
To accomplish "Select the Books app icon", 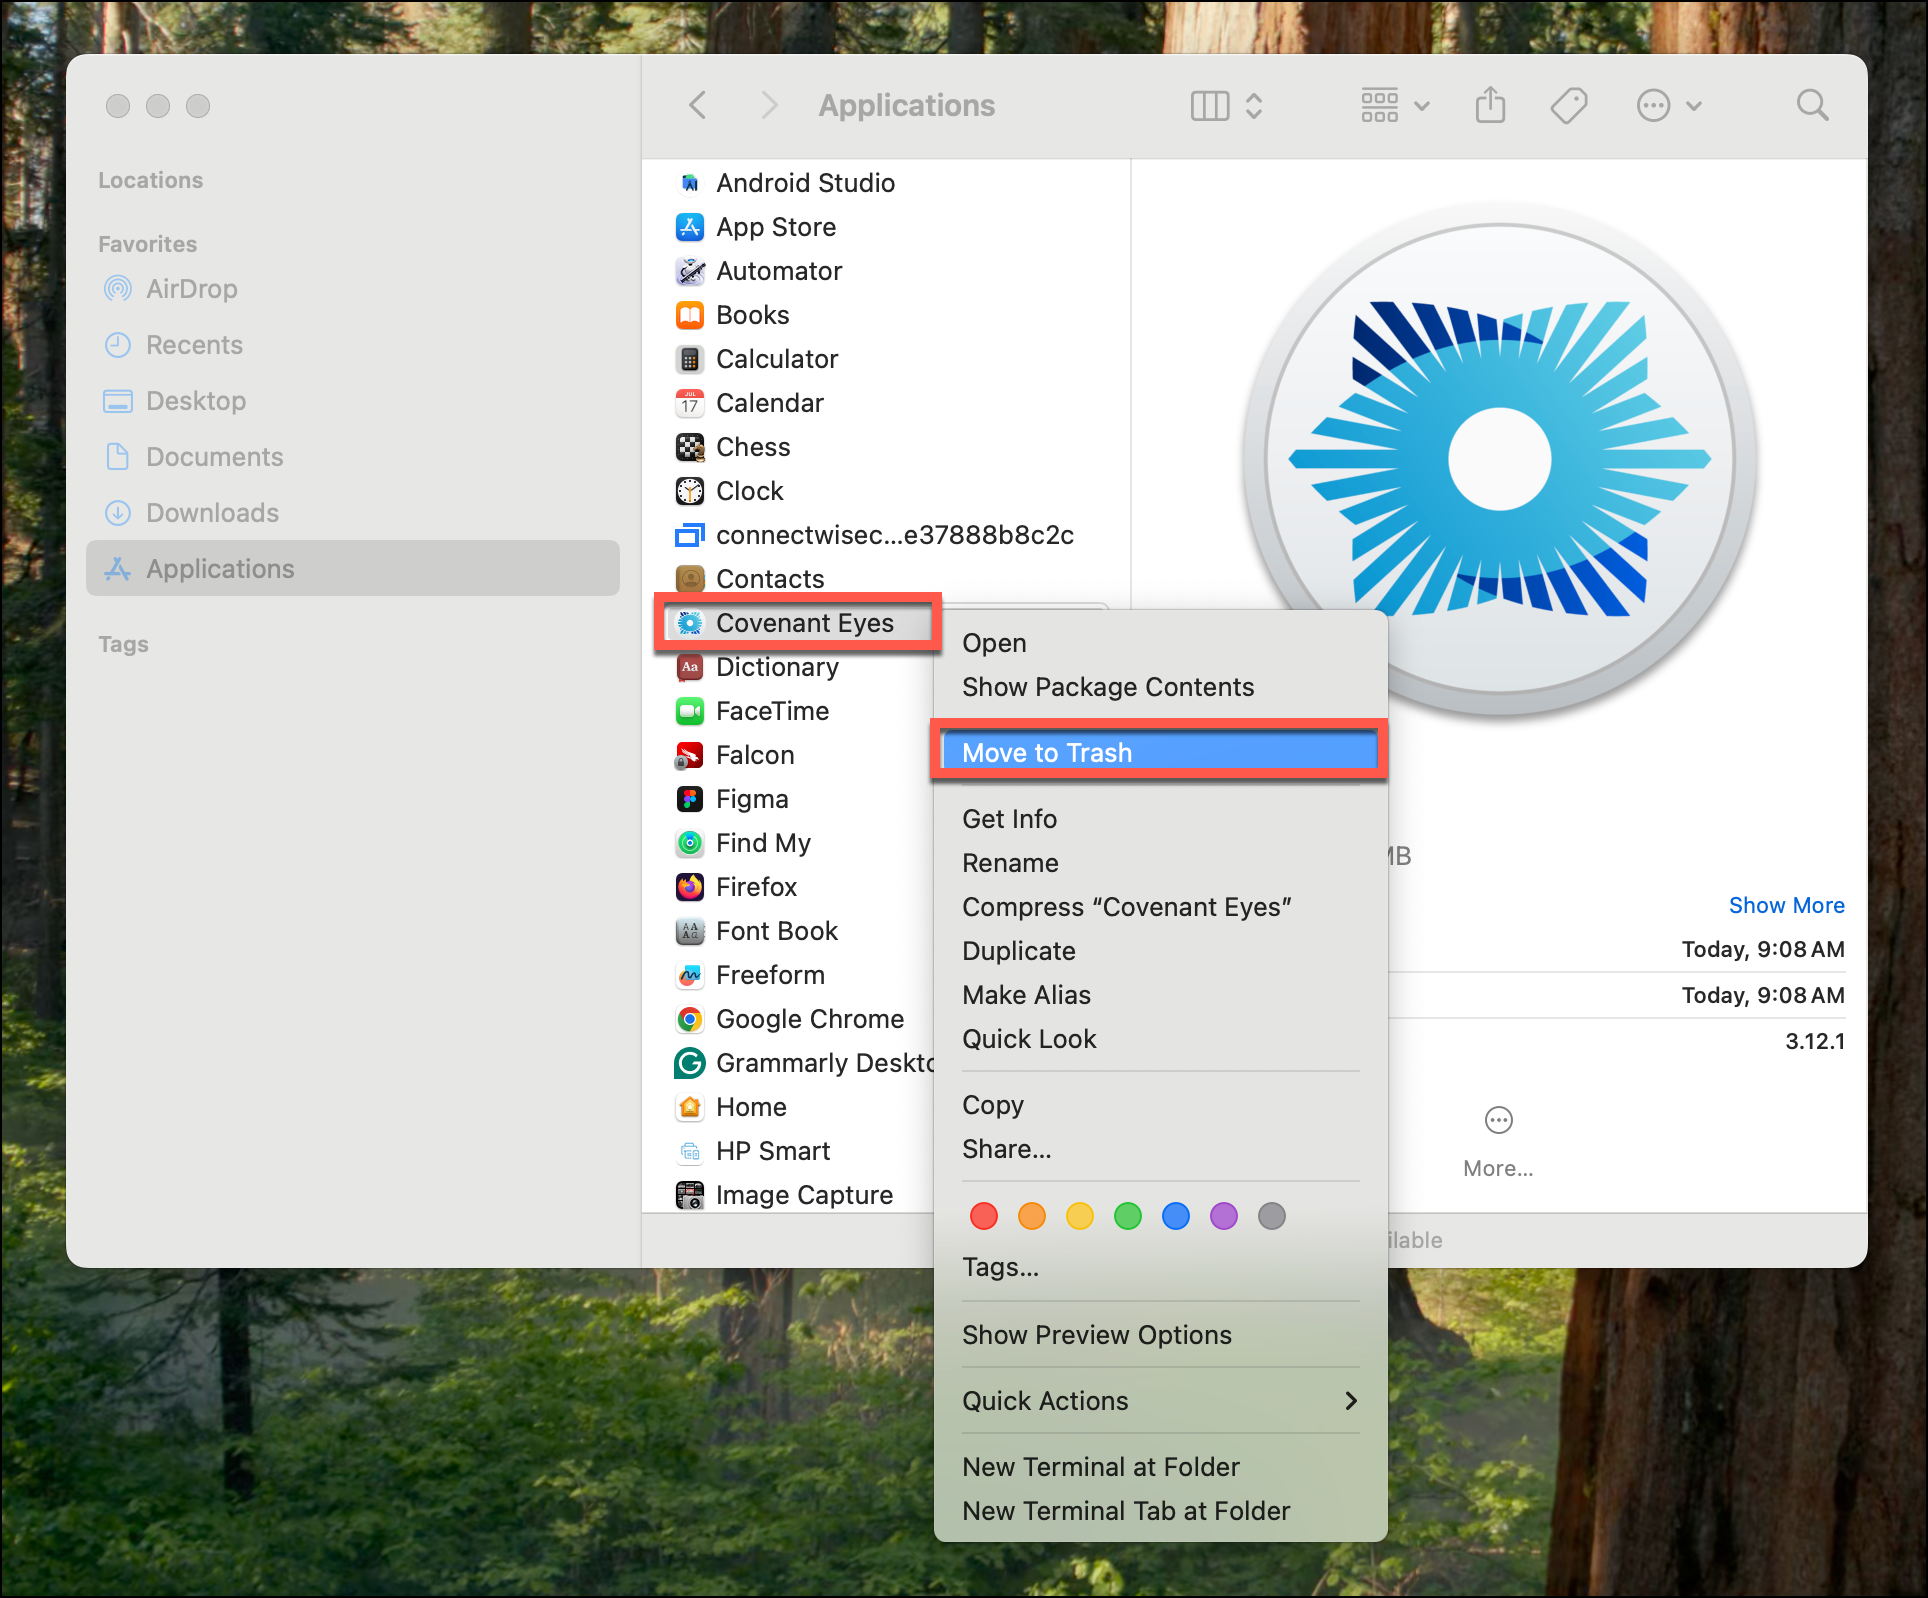I will pos(690,315).
